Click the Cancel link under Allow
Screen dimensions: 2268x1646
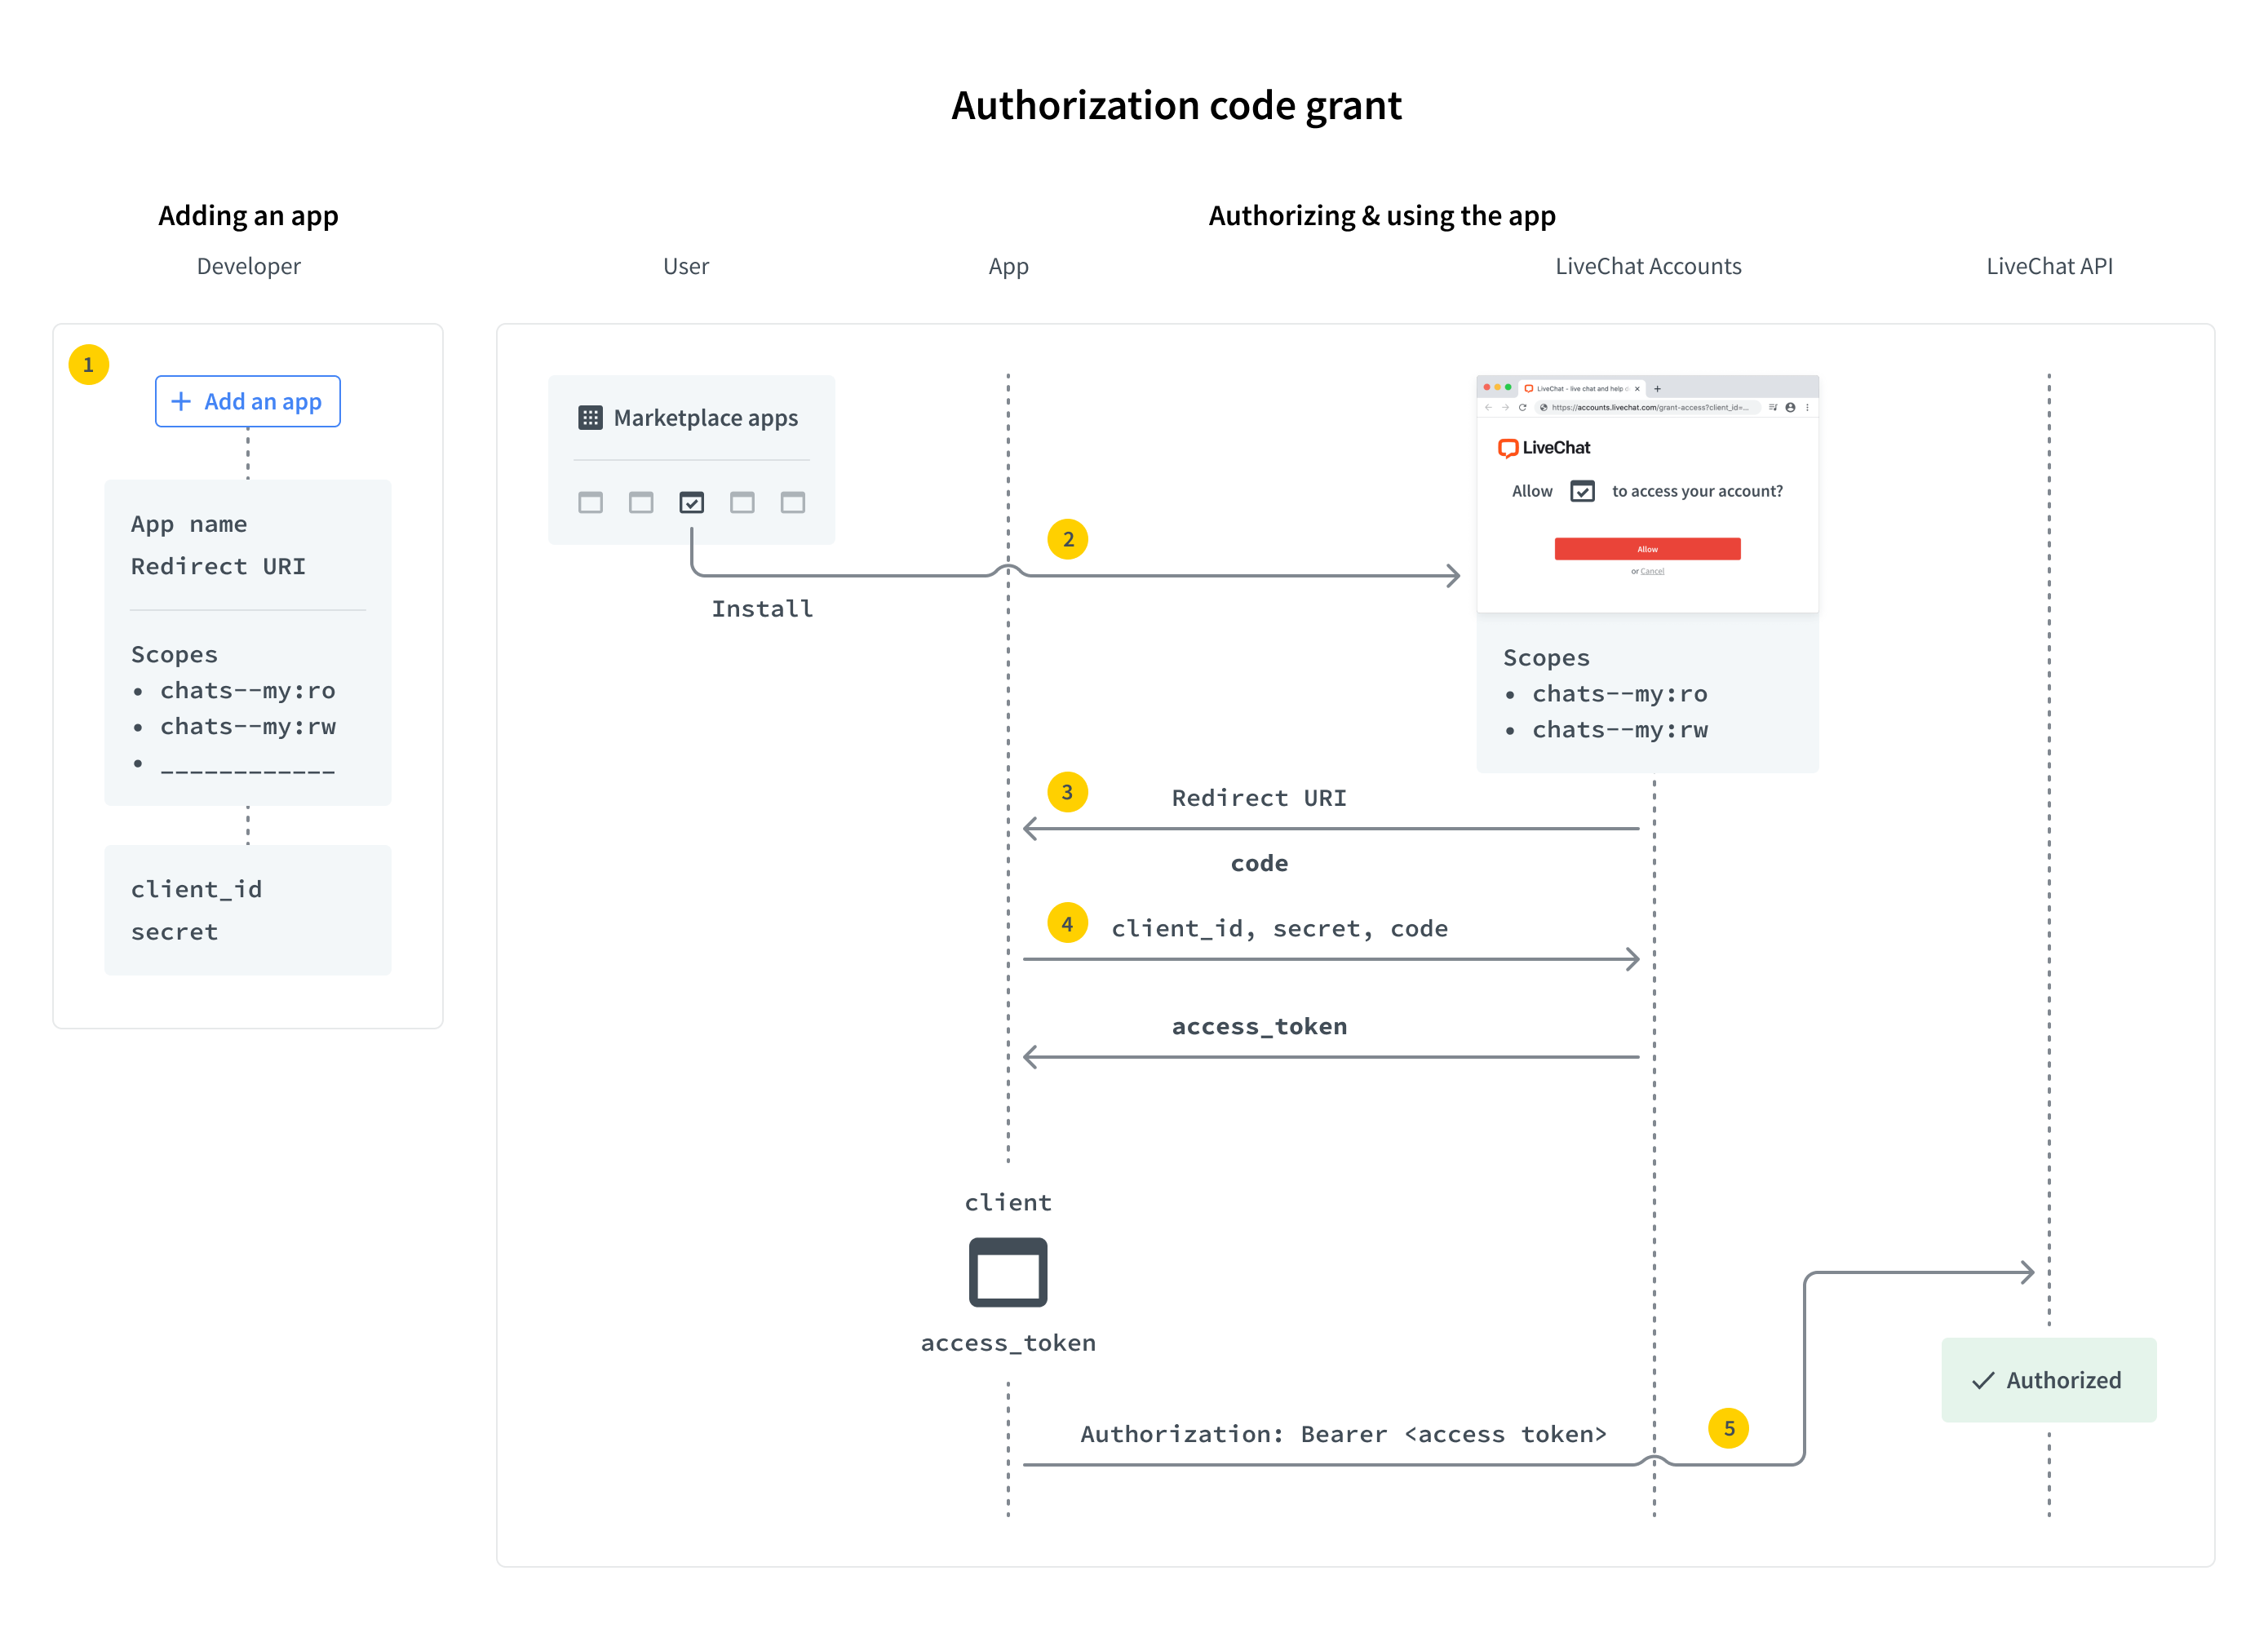(1654, 571)
